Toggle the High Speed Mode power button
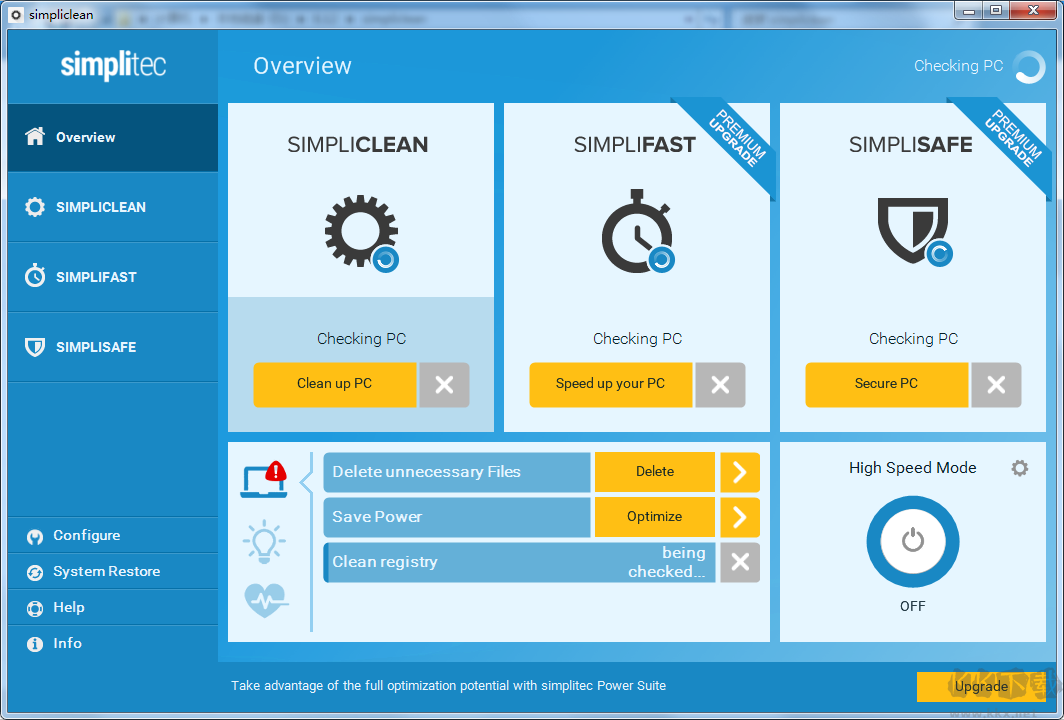The width and height of the screenshot is (1064, 720). 912,541
